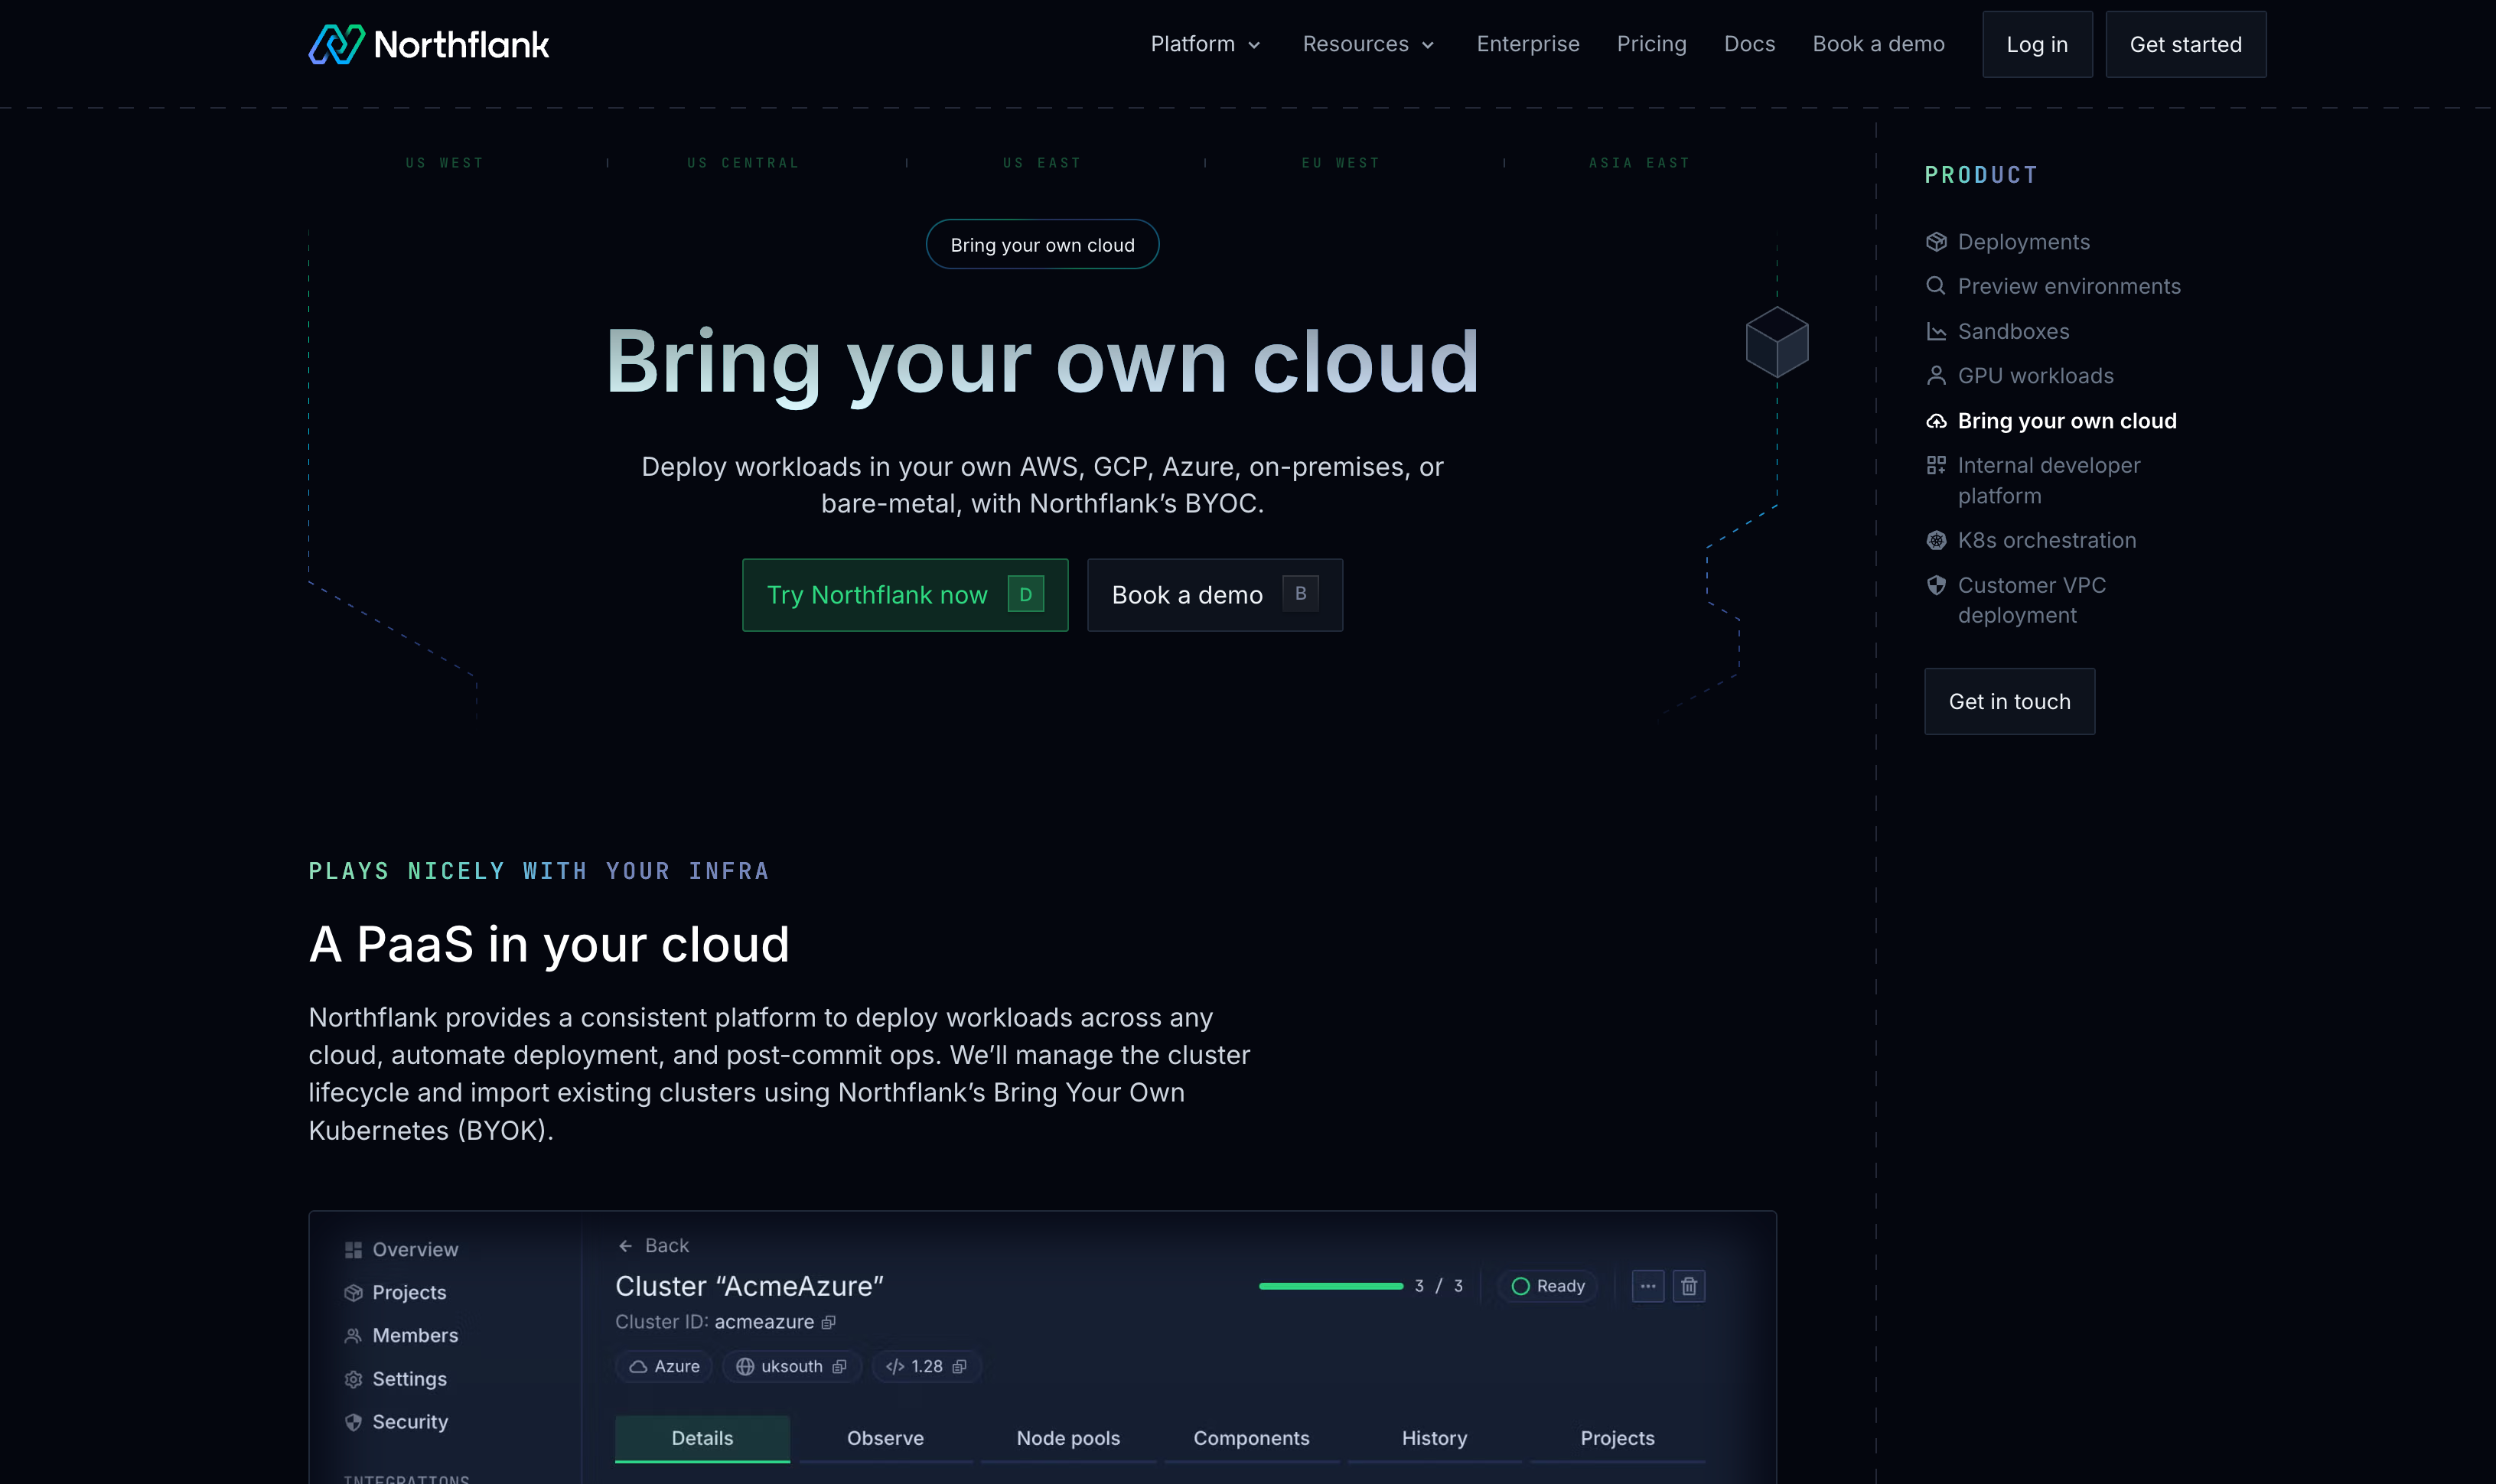Click the Preview environments magnifier icon
2496x1484 pixels.
click(x=1936, y=286)
